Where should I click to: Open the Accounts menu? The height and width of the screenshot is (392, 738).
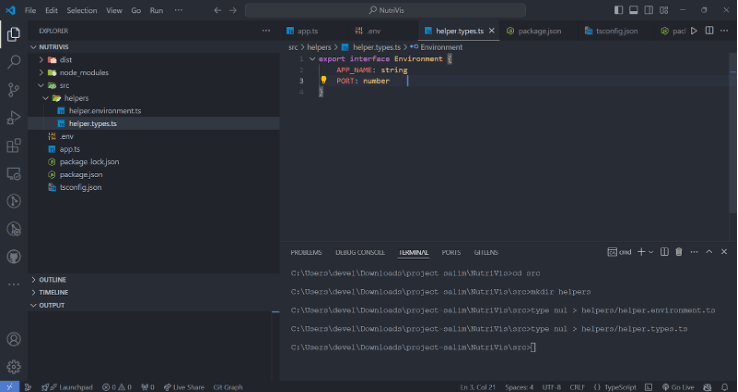[14, 339]
